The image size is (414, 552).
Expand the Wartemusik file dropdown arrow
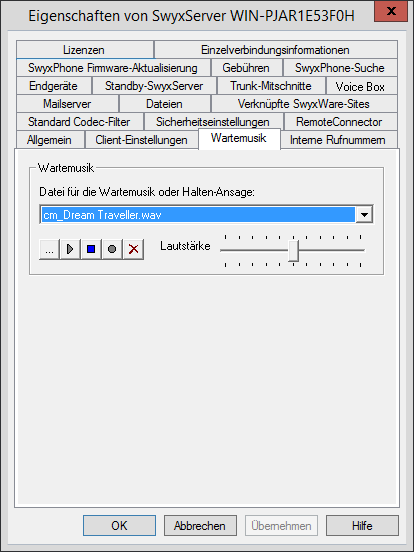tap(364, 214)
